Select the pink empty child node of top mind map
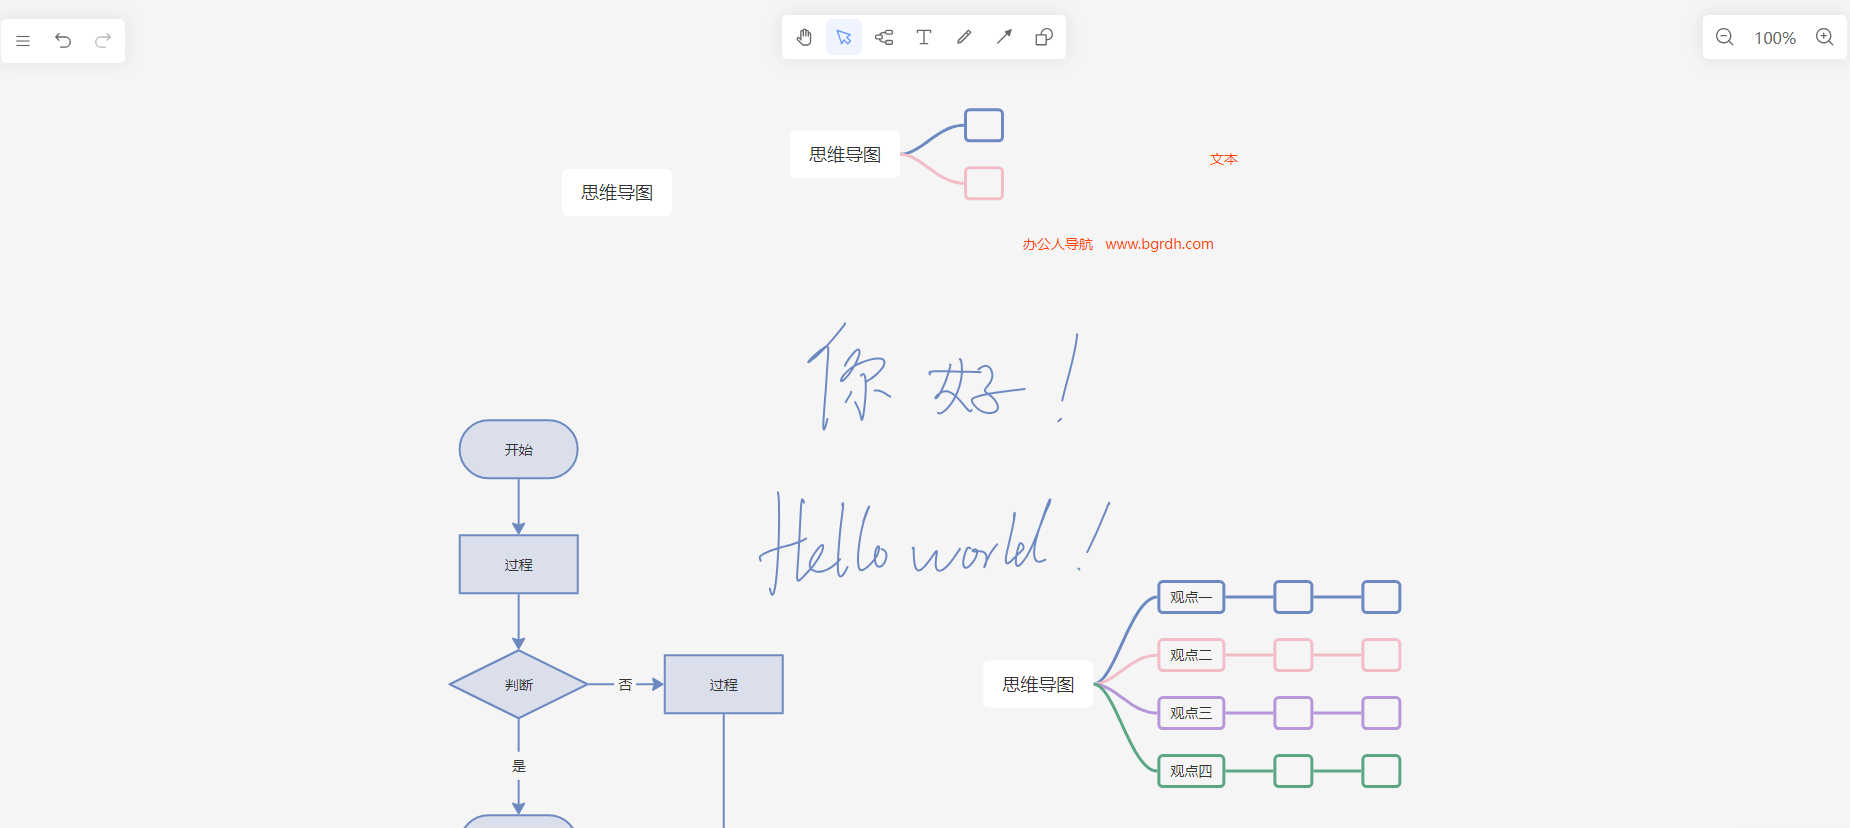1850x828 pixels. click(984, 183)
